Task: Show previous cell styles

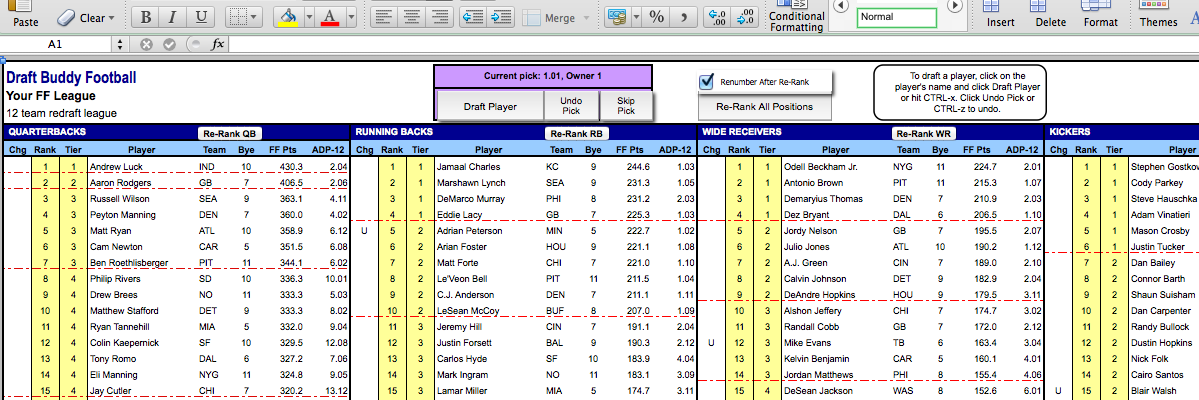Action: [840, 6]
